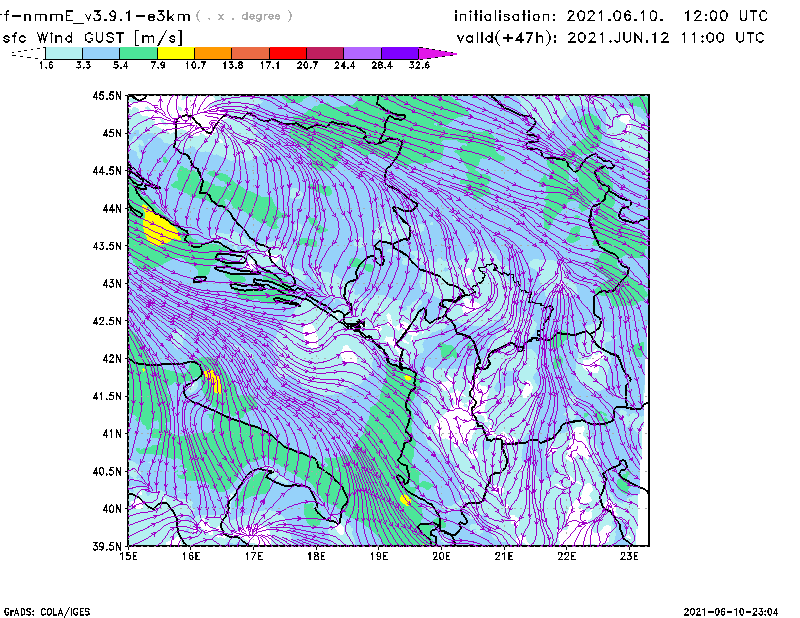Click the 'initialisation: 2021.06.10. 12:00 UTC' text
The height and width of the screenshot is (618, 800).
(x=611, y=16)
